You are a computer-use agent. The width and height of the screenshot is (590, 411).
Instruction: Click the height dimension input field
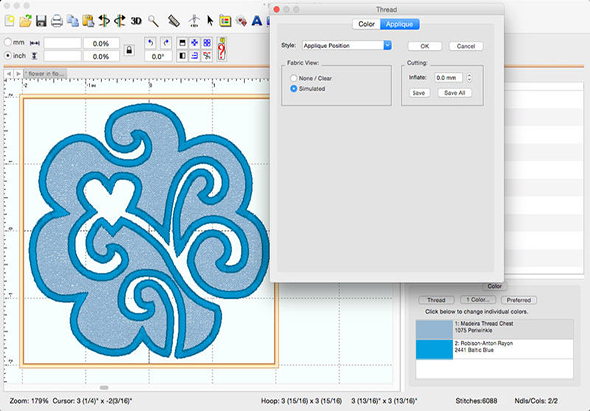pos(62,56)
